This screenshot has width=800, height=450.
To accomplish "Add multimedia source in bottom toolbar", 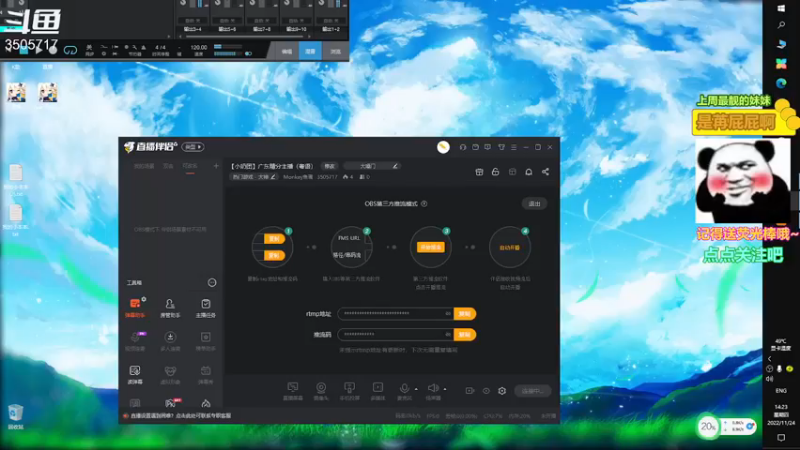I will (378, 391).
